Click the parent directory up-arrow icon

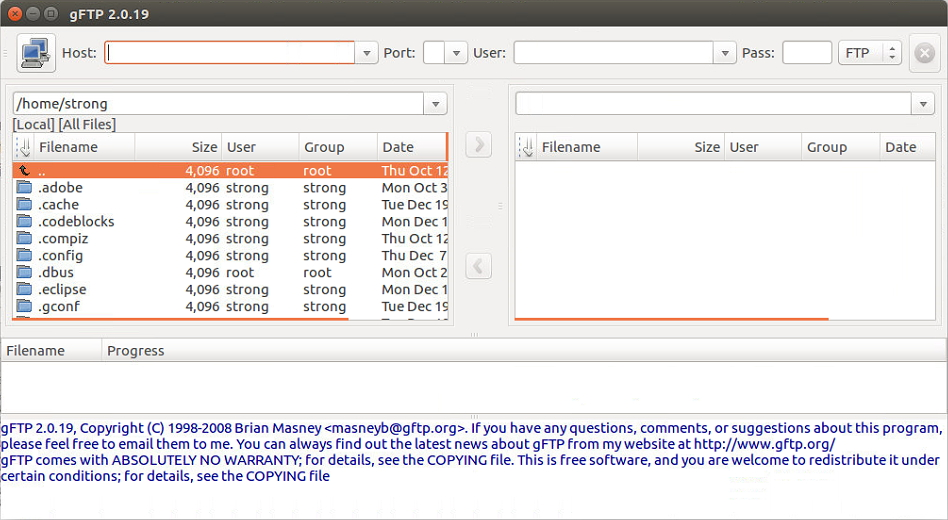point(24,171)
